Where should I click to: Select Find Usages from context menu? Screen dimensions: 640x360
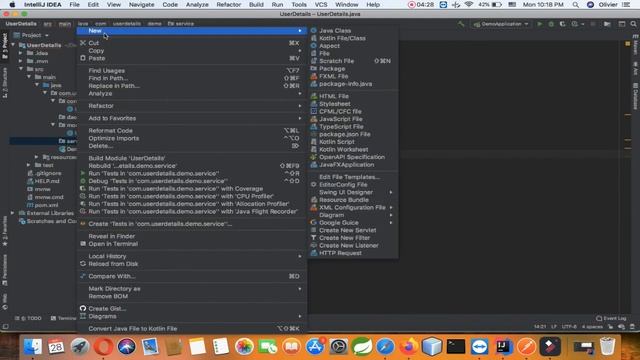click(192, 71)
